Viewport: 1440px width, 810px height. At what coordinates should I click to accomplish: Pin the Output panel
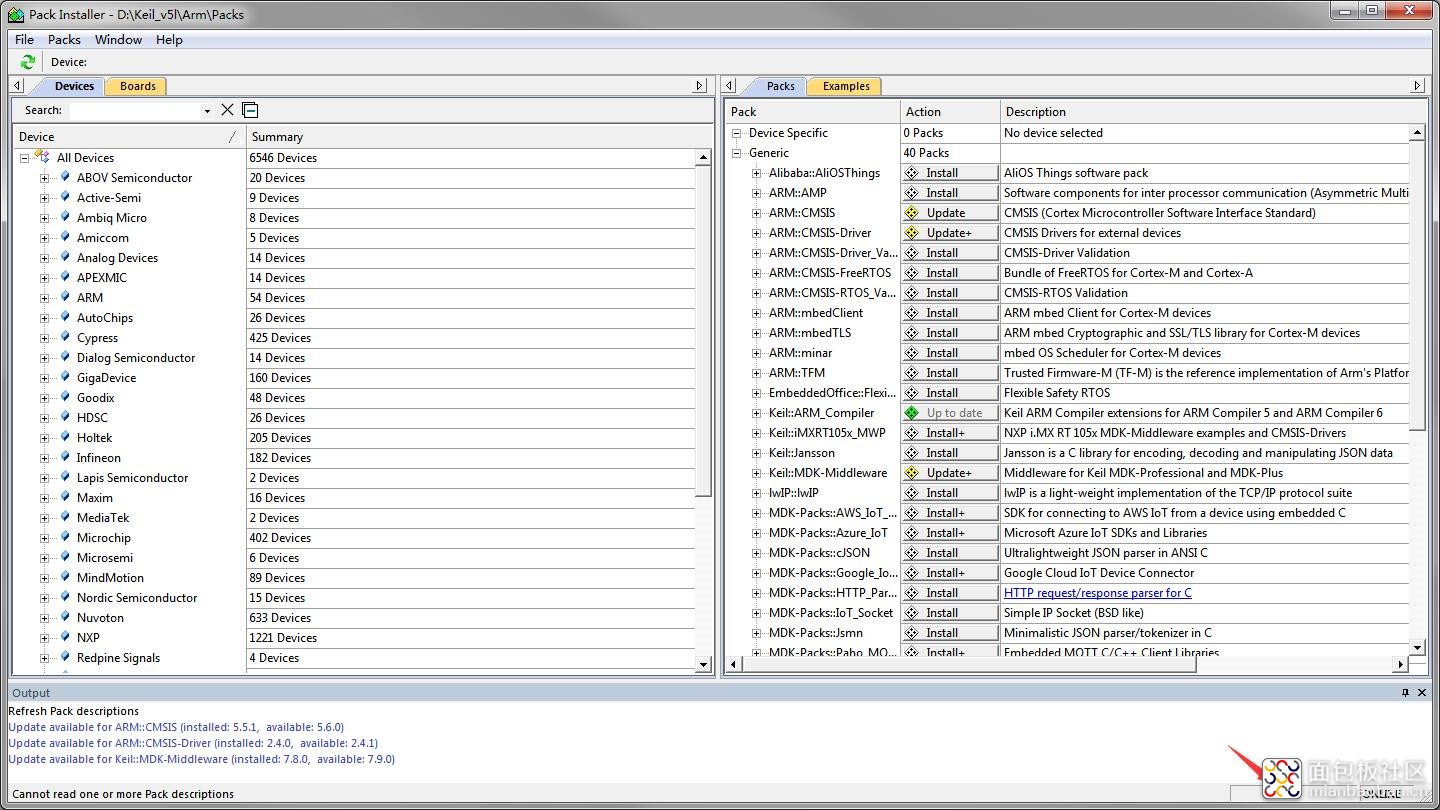coord(1405,692)
